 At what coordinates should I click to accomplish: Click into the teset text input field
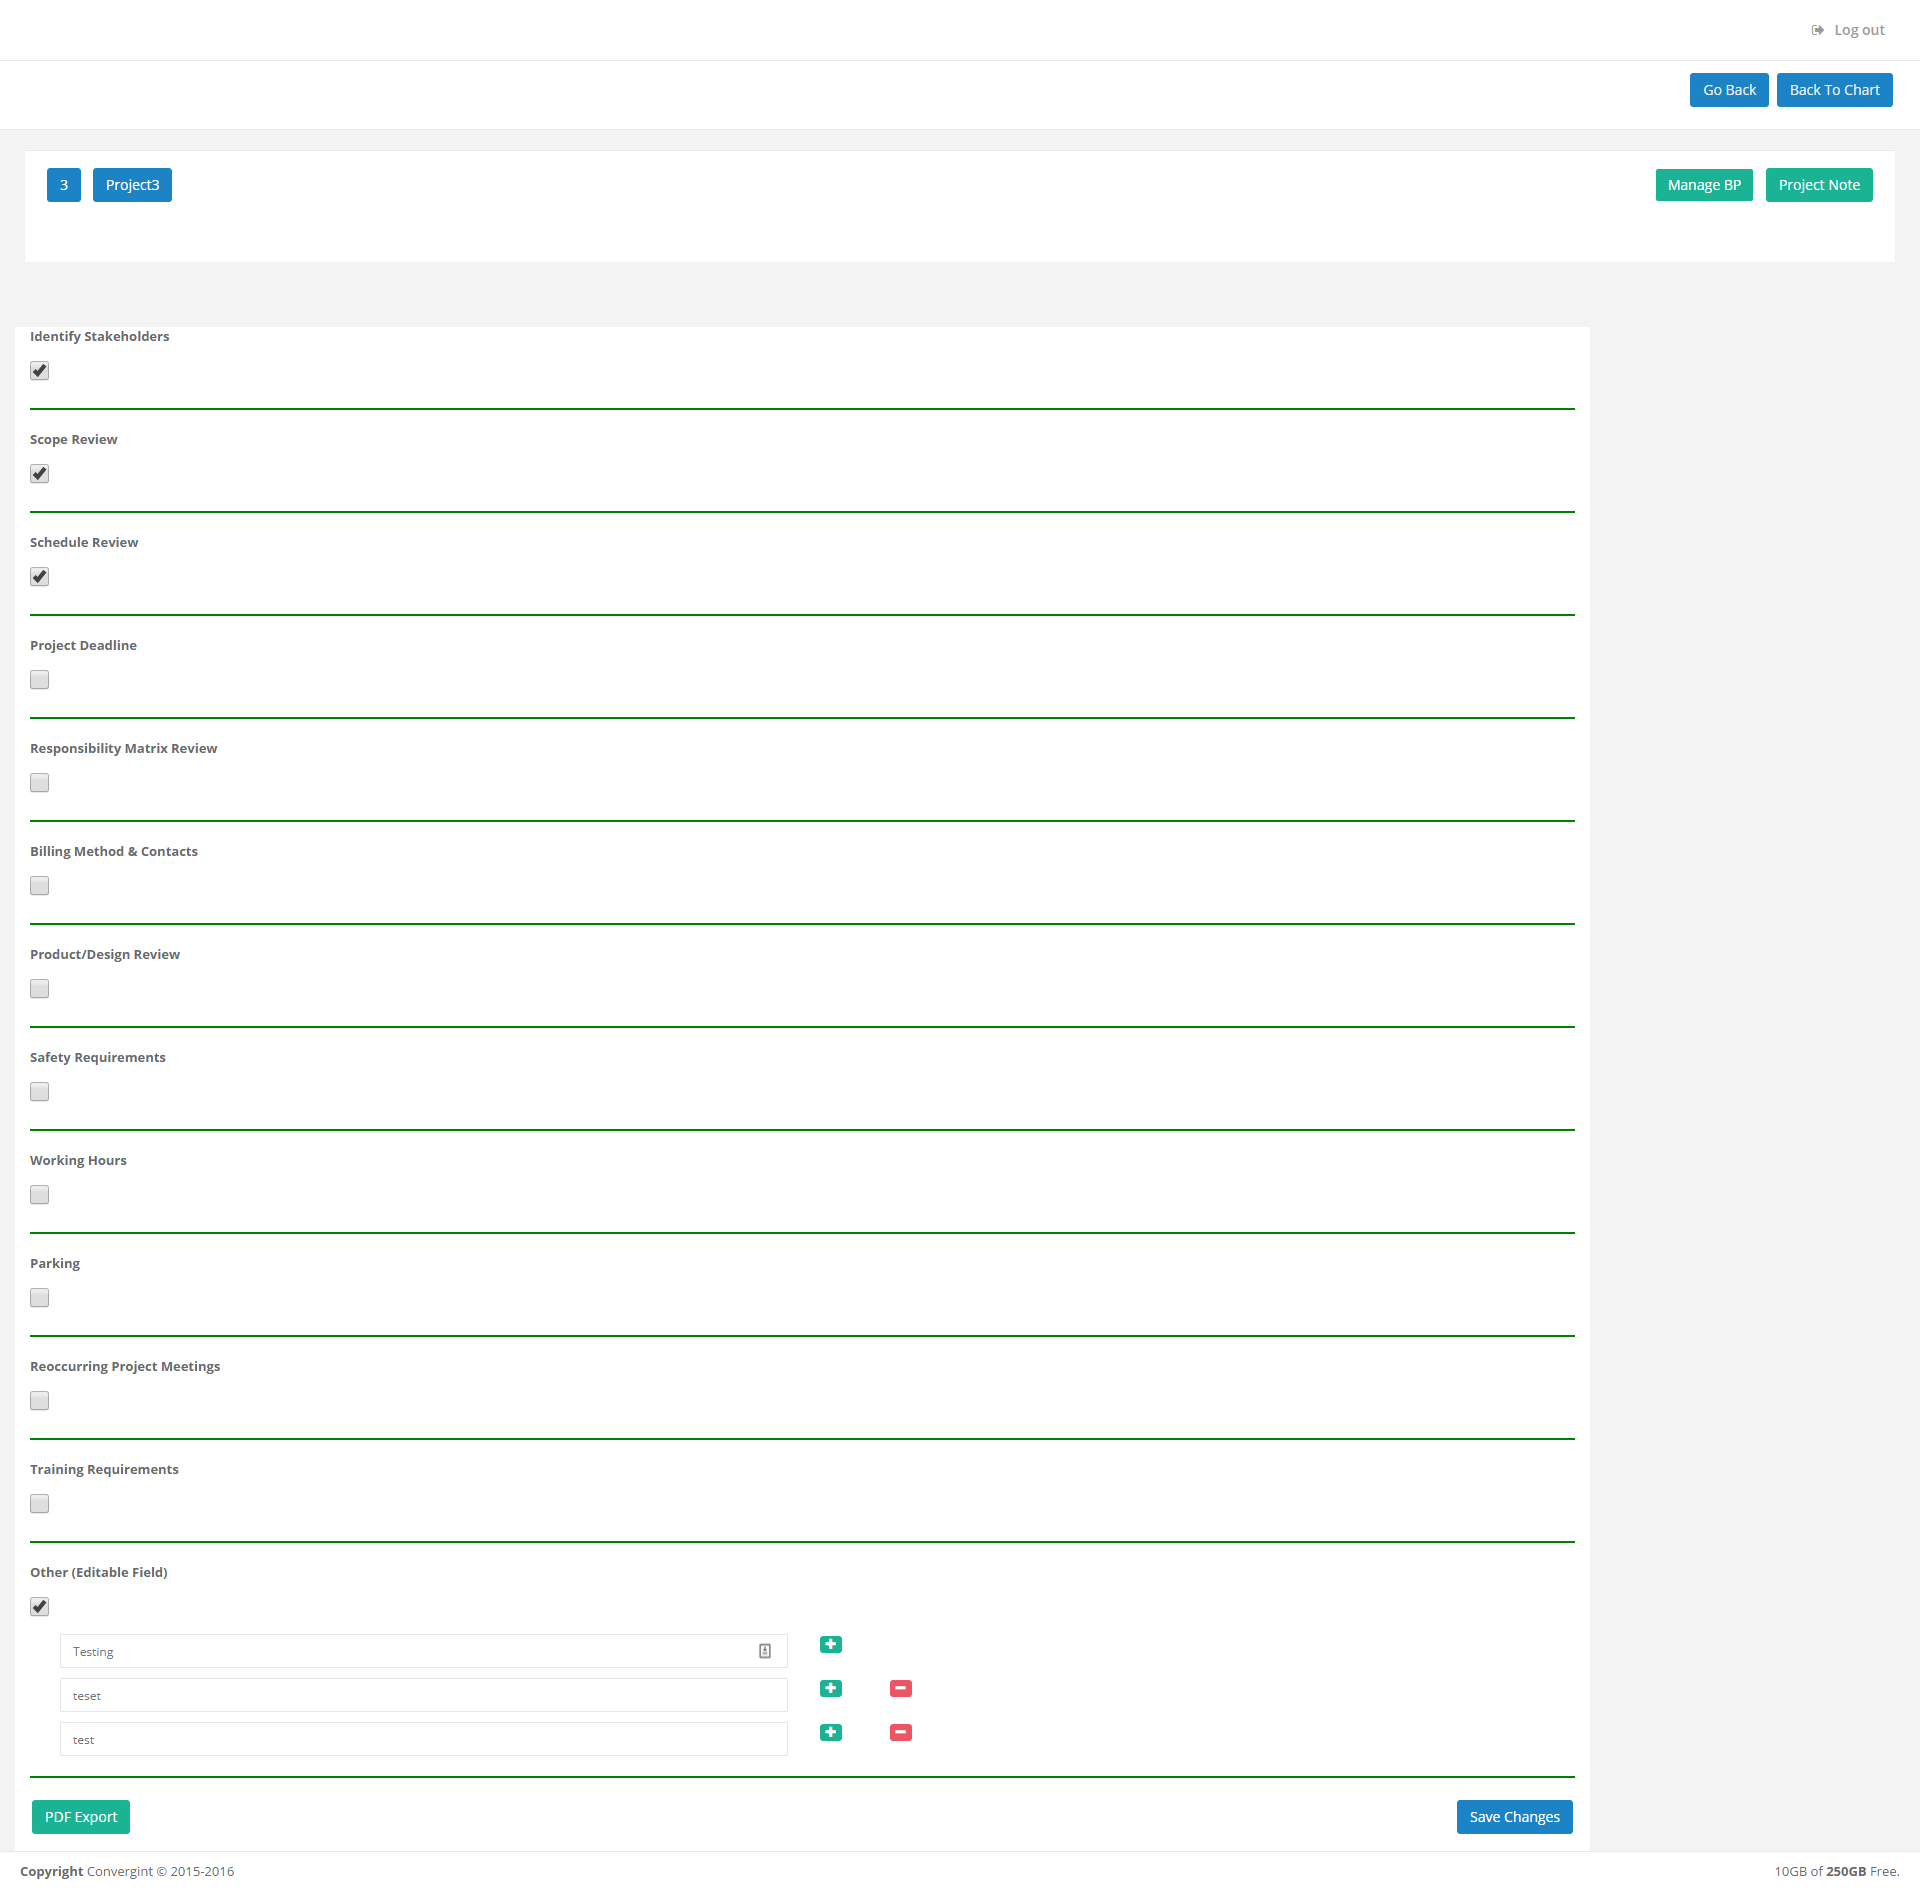[x=423, y=1695]
